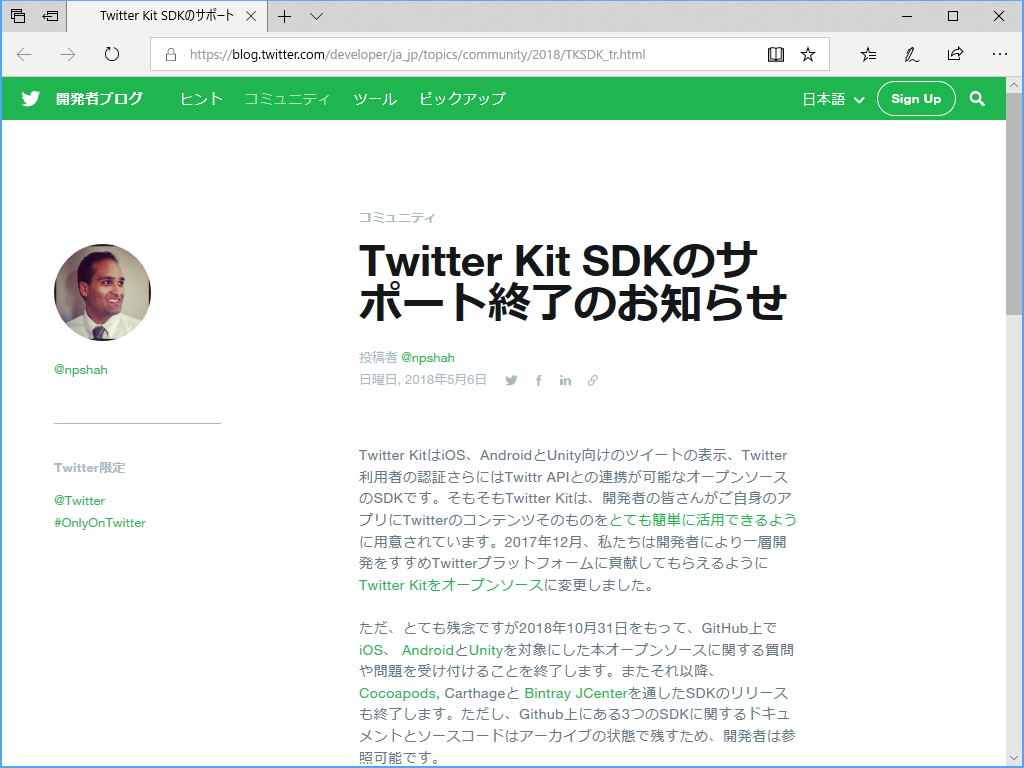Share article via LinkedIn icon

pos(566,380)
